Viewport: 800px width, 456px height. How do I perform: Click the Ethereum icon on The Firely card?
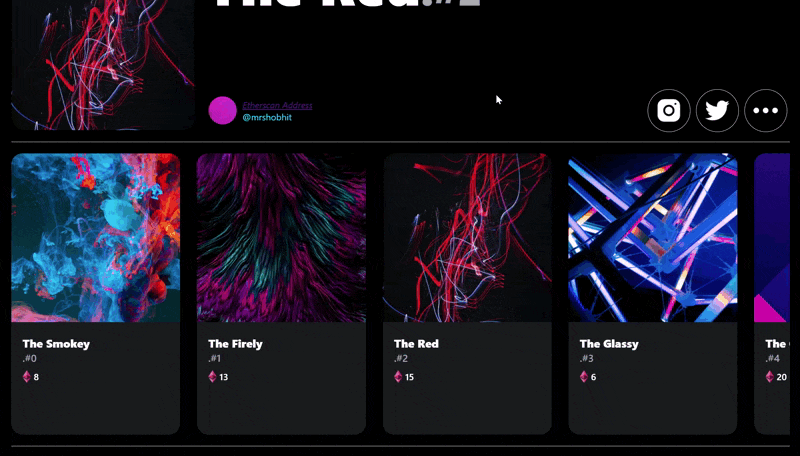(212, 377)
